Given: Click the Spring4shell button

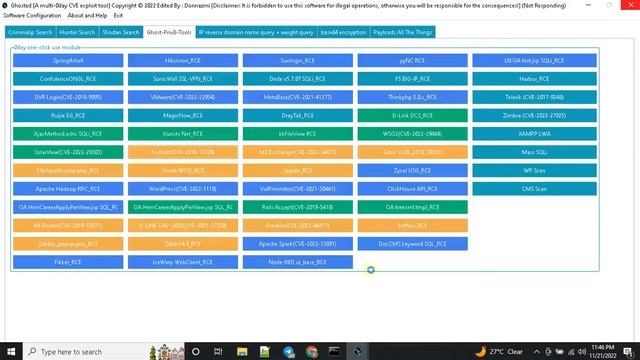Looking at the screenshot, I should coord(68,60).
